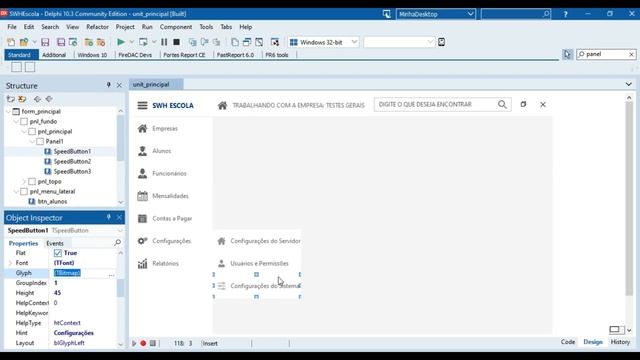Click the Open Project folder icon
640x360 pixels.
pos(89,42)
